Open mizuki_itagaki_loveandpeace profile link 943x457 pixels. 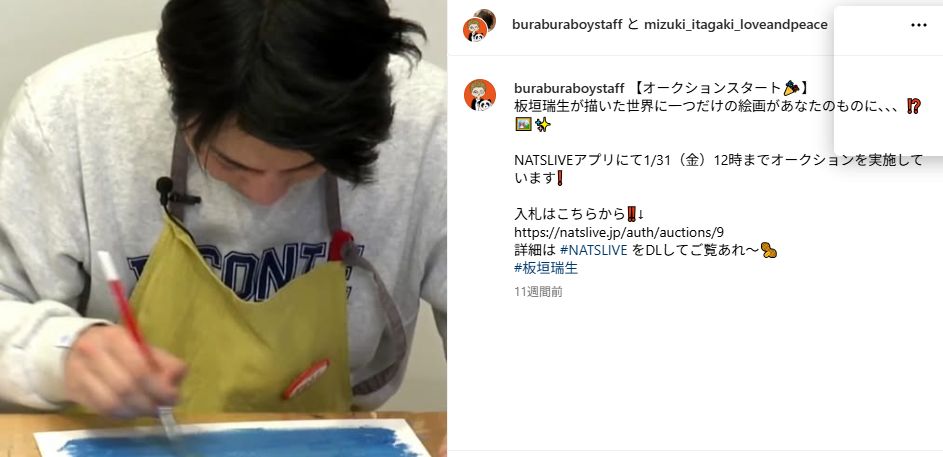point(736,25)
